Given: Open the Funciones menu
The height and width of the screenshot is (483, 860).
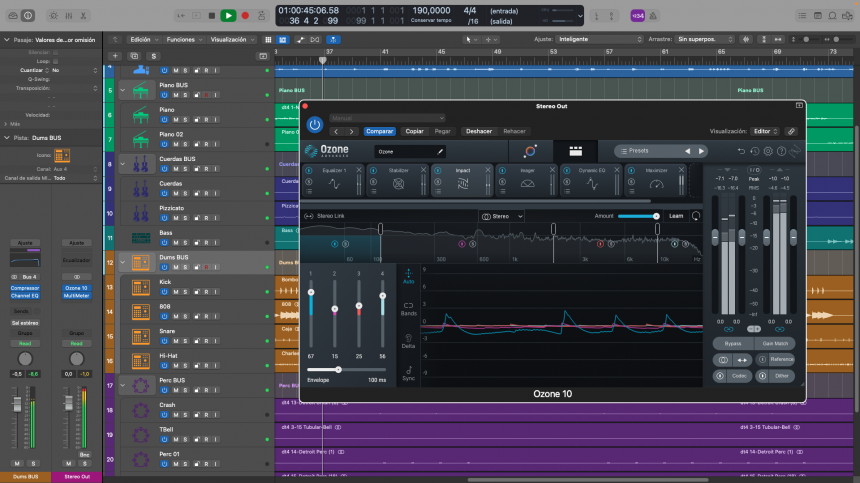Looking at the screenshot, I should (x=184, y=39).
